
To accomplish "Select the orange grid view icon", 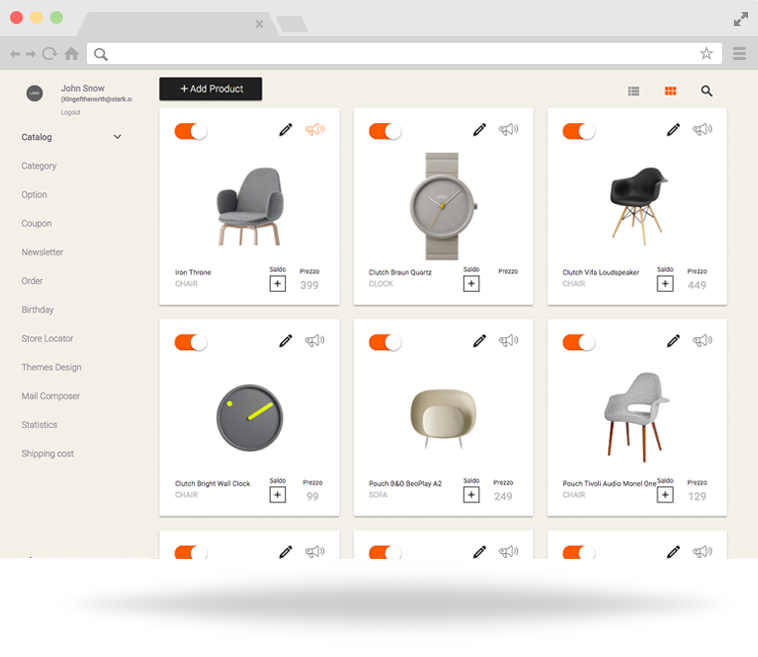I will pos(670,91).
